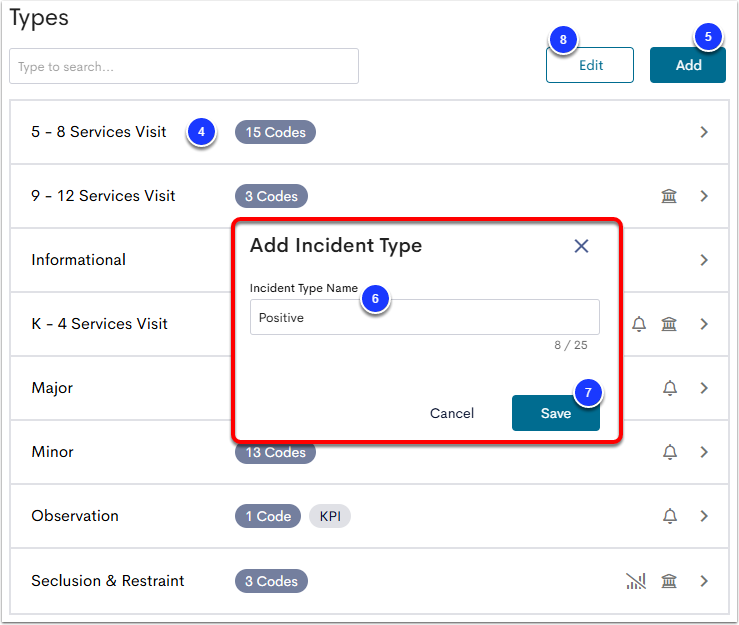Open the Major row chevron arrow
The image size is (739, 625).
pyautogui.click(x=704, y=388)
